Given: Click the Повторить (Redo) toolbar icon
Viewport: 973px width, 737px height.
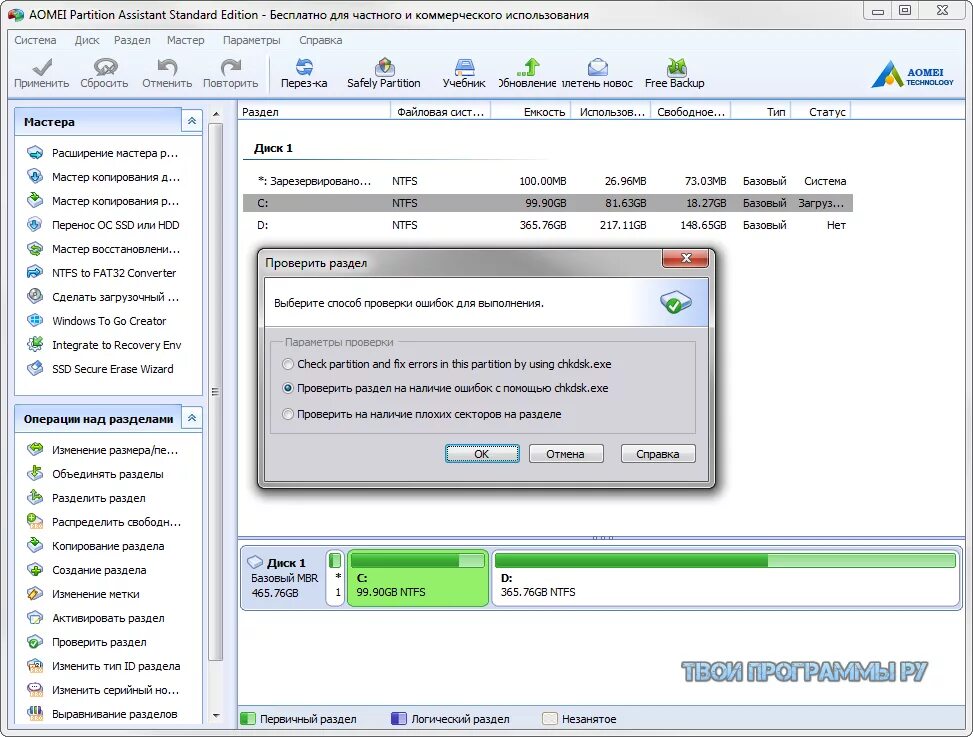Looking at the screenshot, I should (x=230, y=73).
